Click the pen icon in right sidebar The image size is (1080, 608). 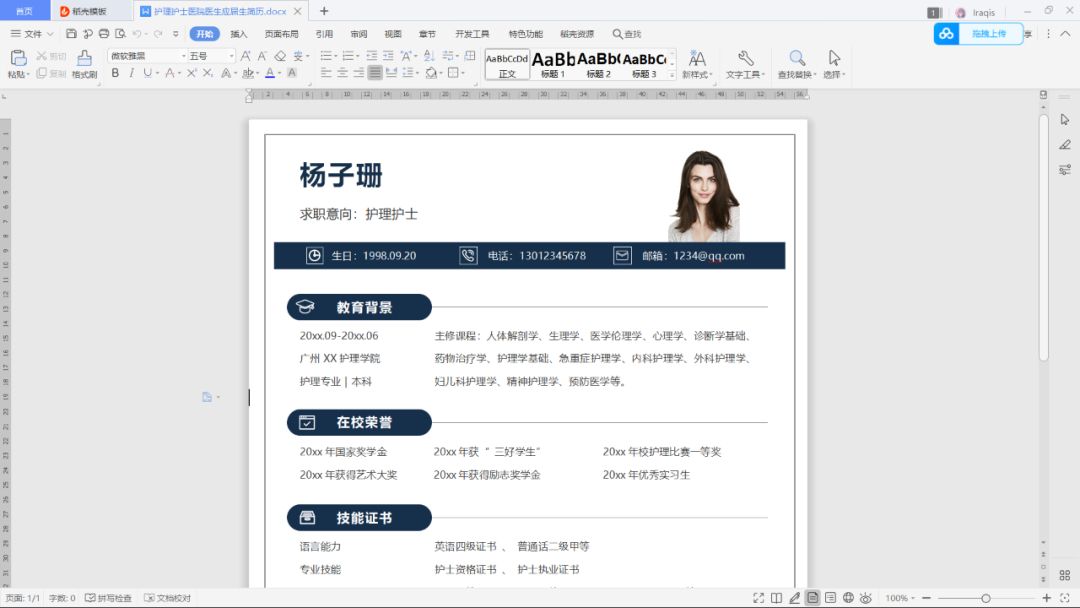pos(1065,145)
